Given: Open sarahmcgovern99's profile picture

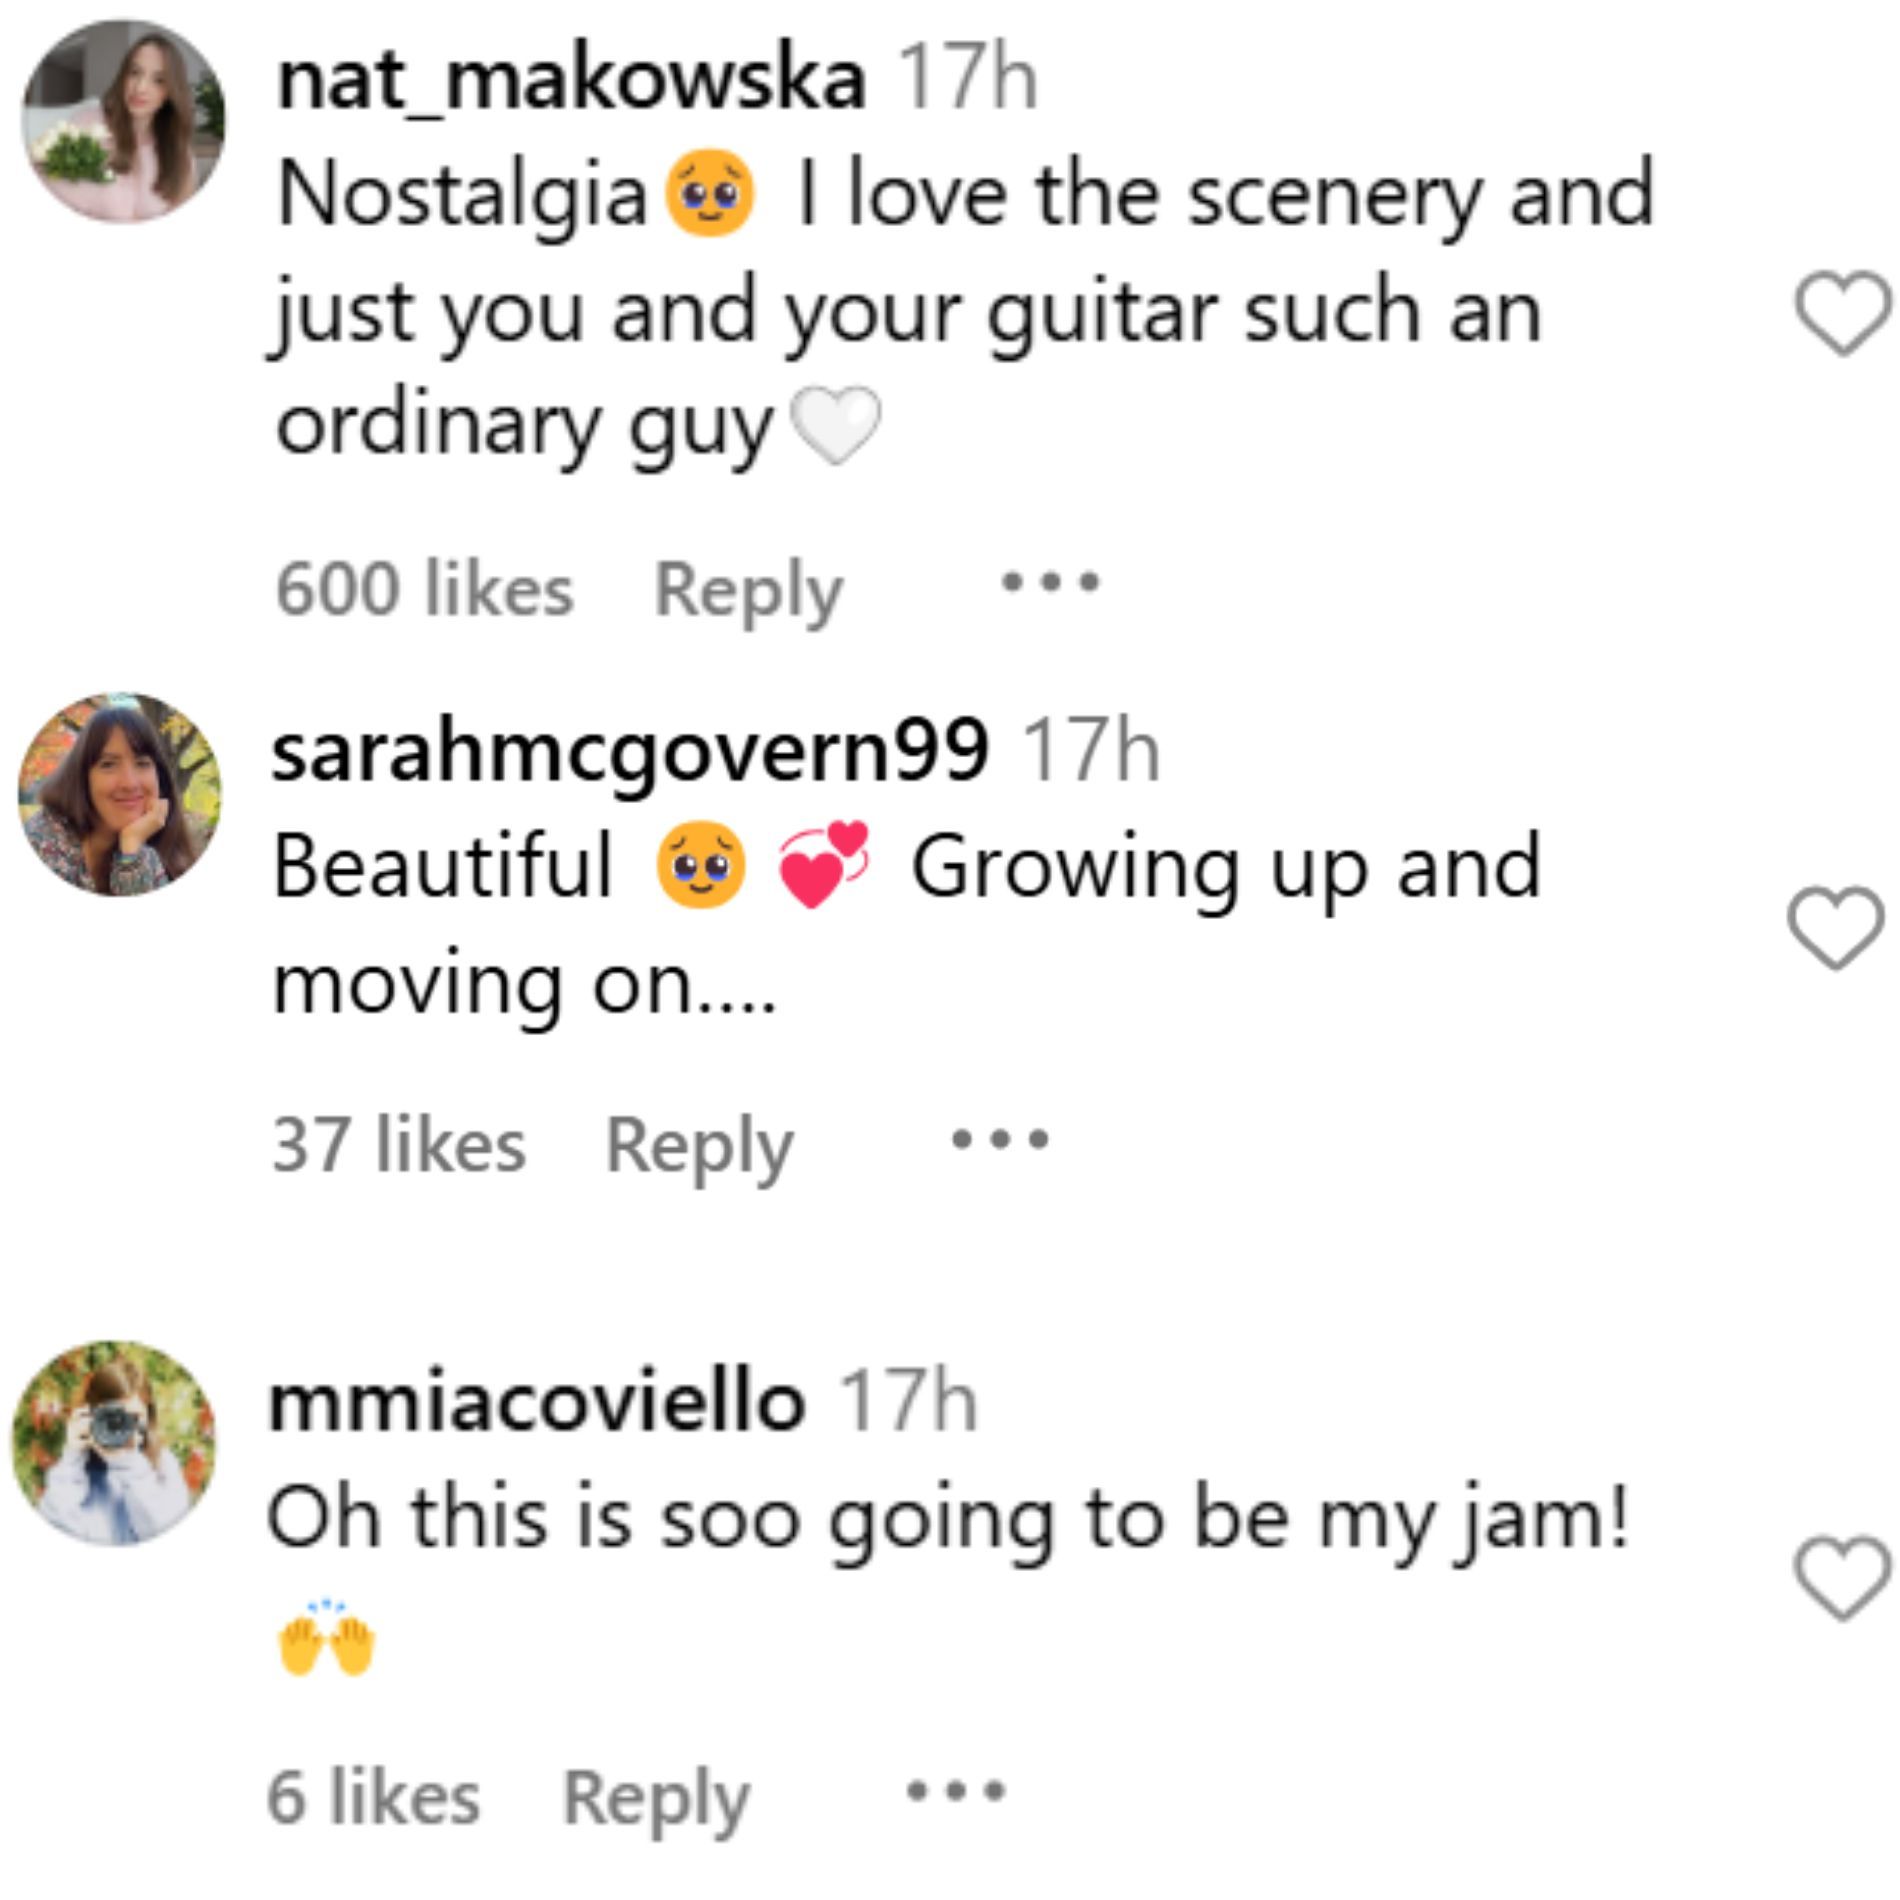Looking at the screenshot, I should [120, 795].
